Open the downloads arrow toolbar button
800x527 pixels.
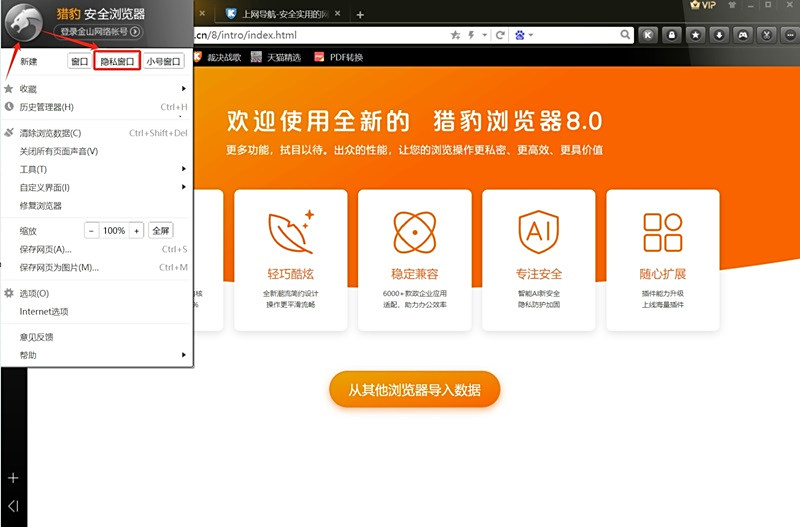(x=719, y=35)
